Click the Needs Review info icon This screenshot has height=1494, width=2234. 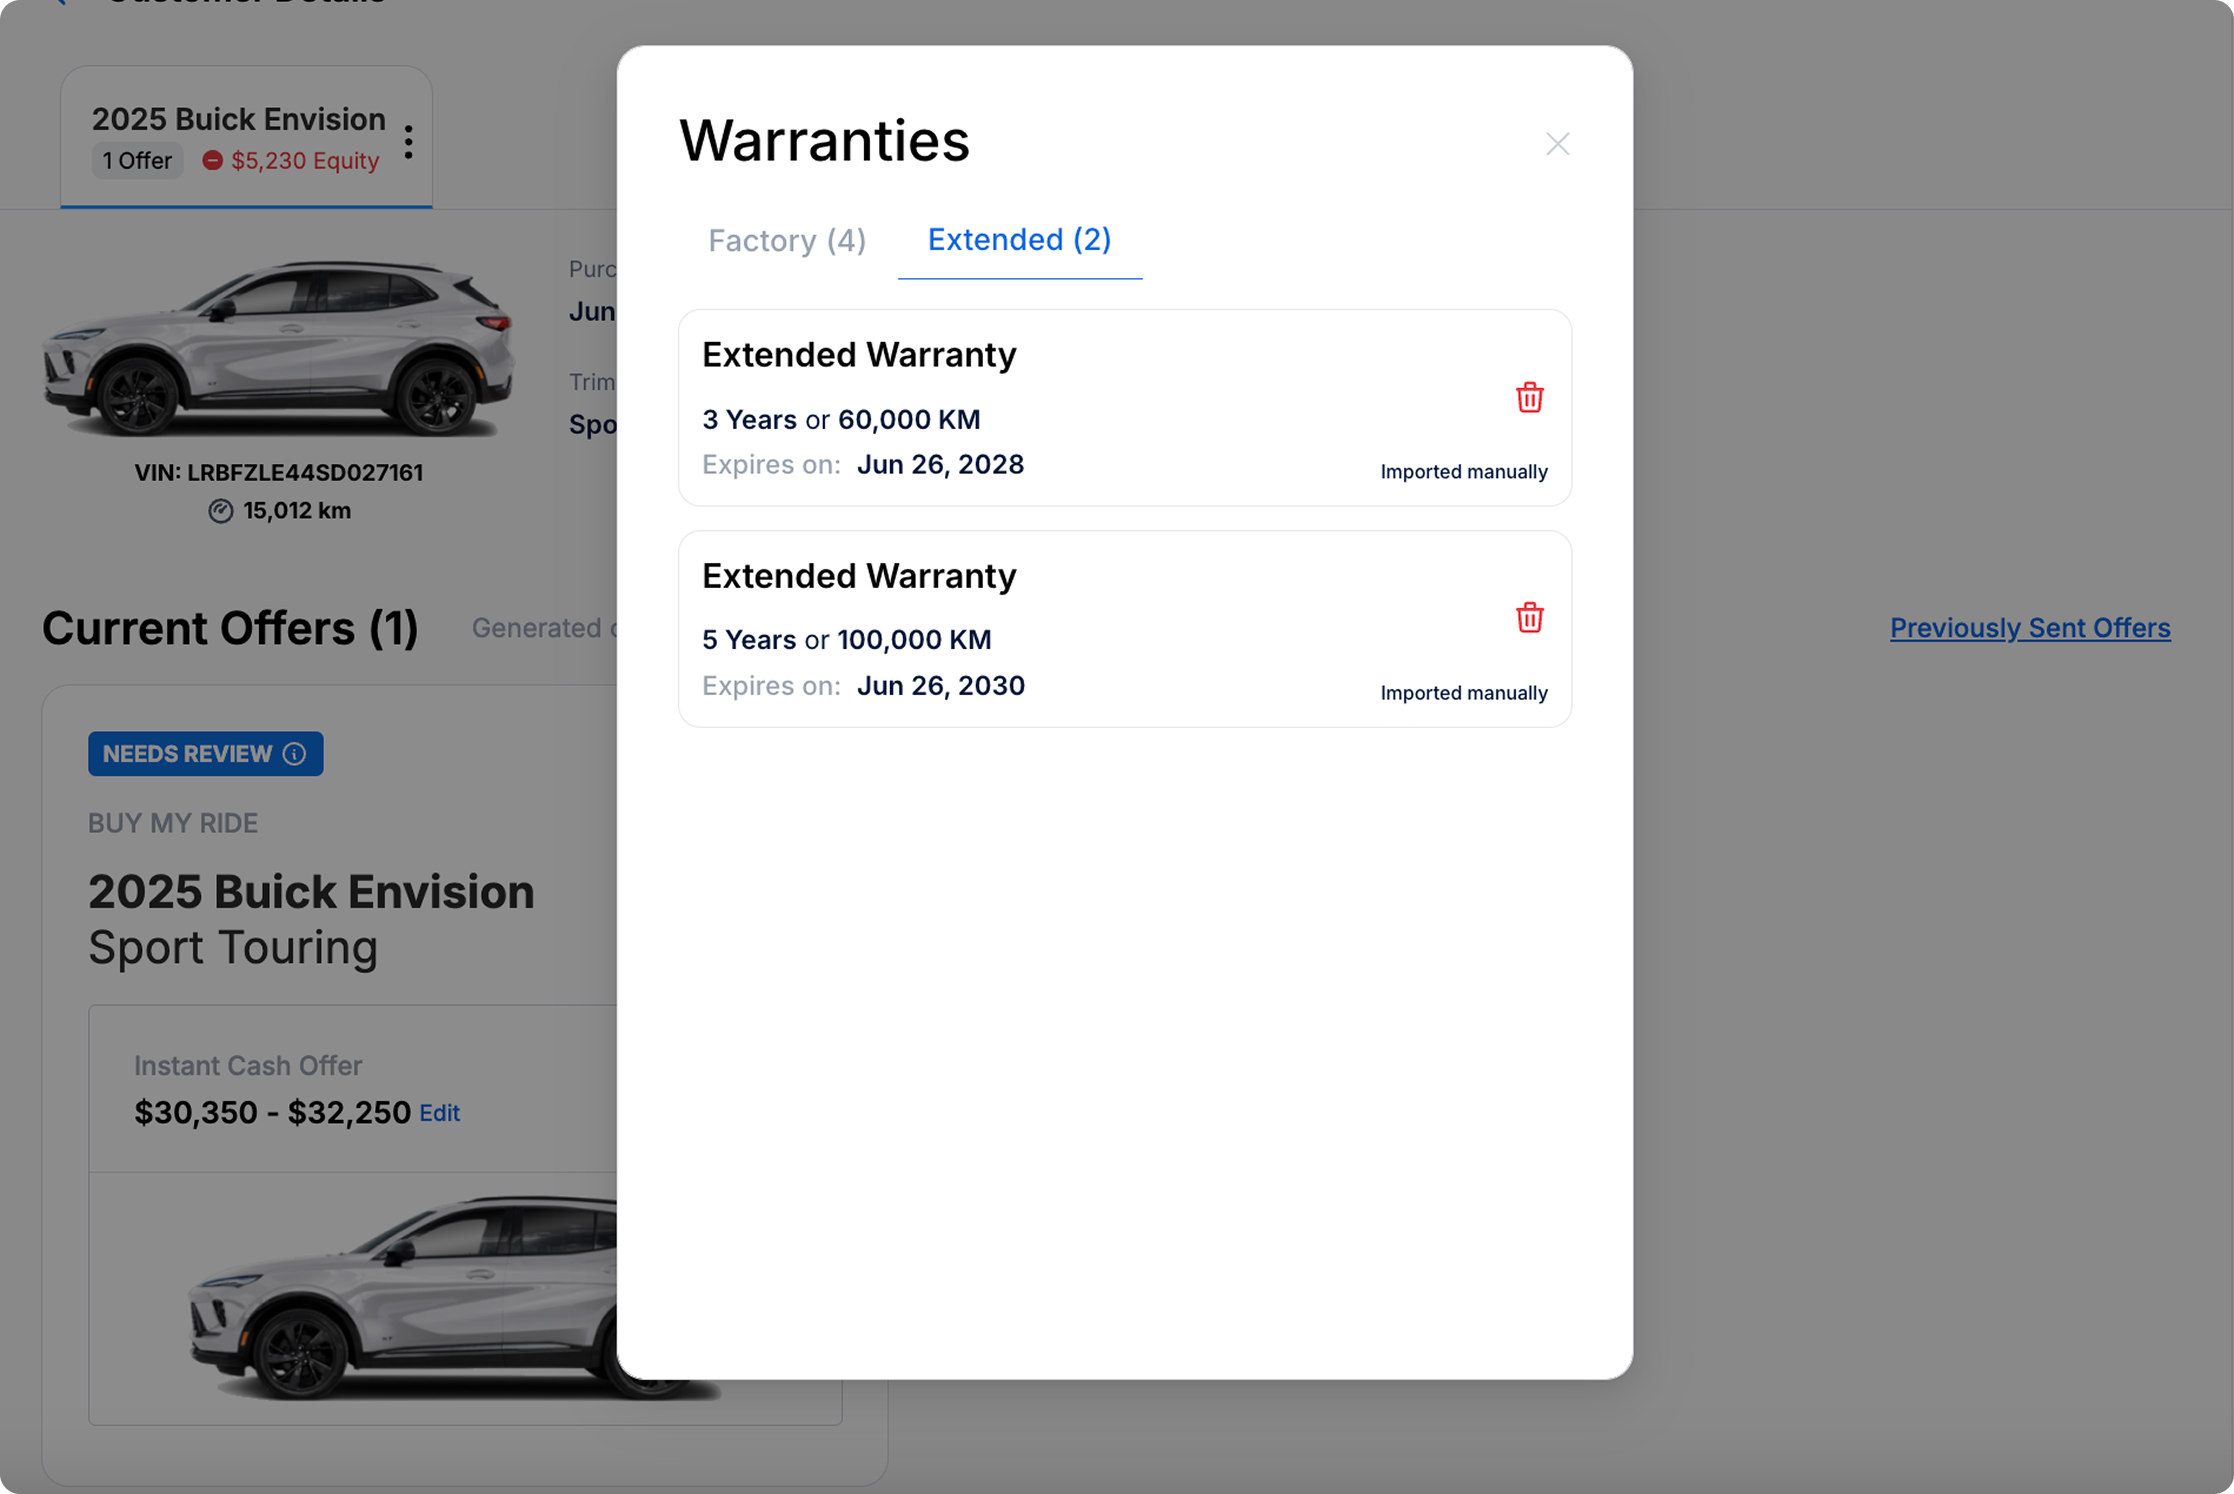(x=294, y=754)
